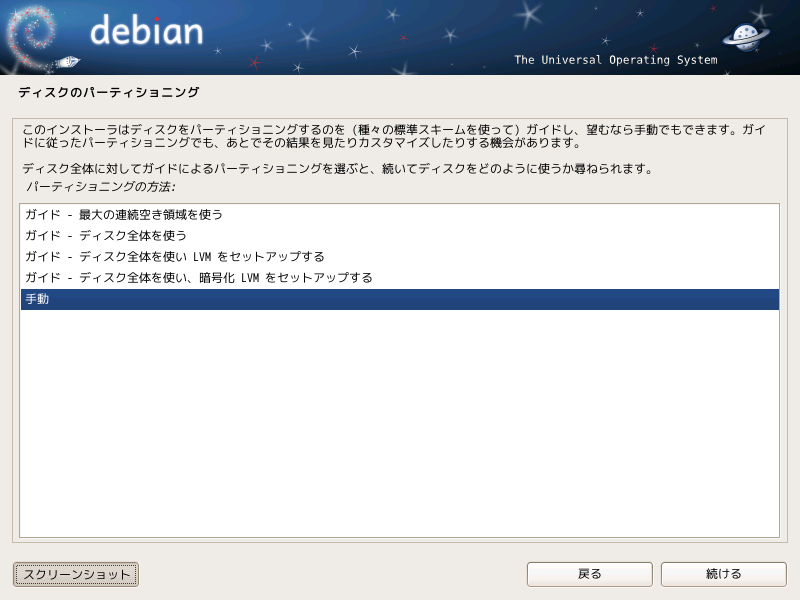
Task: Go back with the 戻る button
Action: [590, 574]
